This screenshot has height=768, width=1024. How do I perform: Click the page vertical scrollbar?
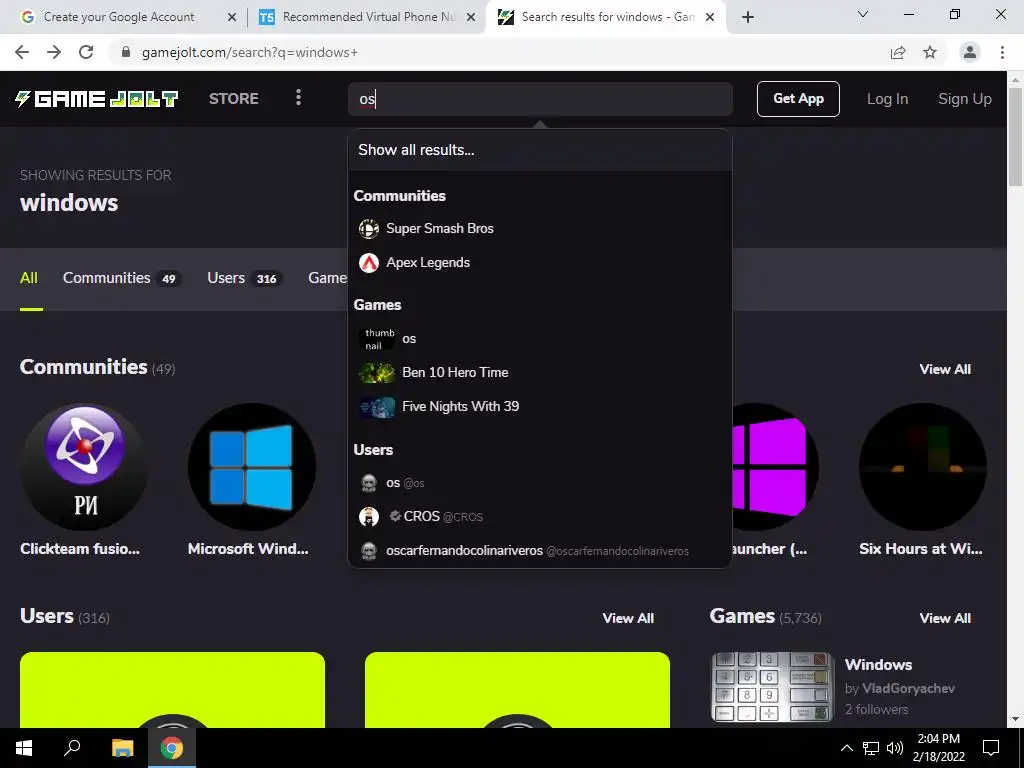(1016, 136)
